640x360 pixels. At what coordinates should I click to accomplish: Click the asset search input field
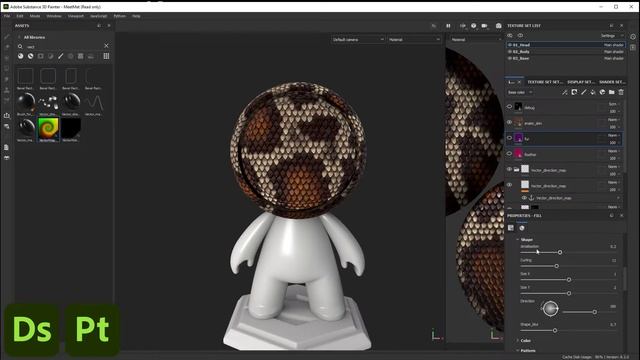tap(63, 47)
